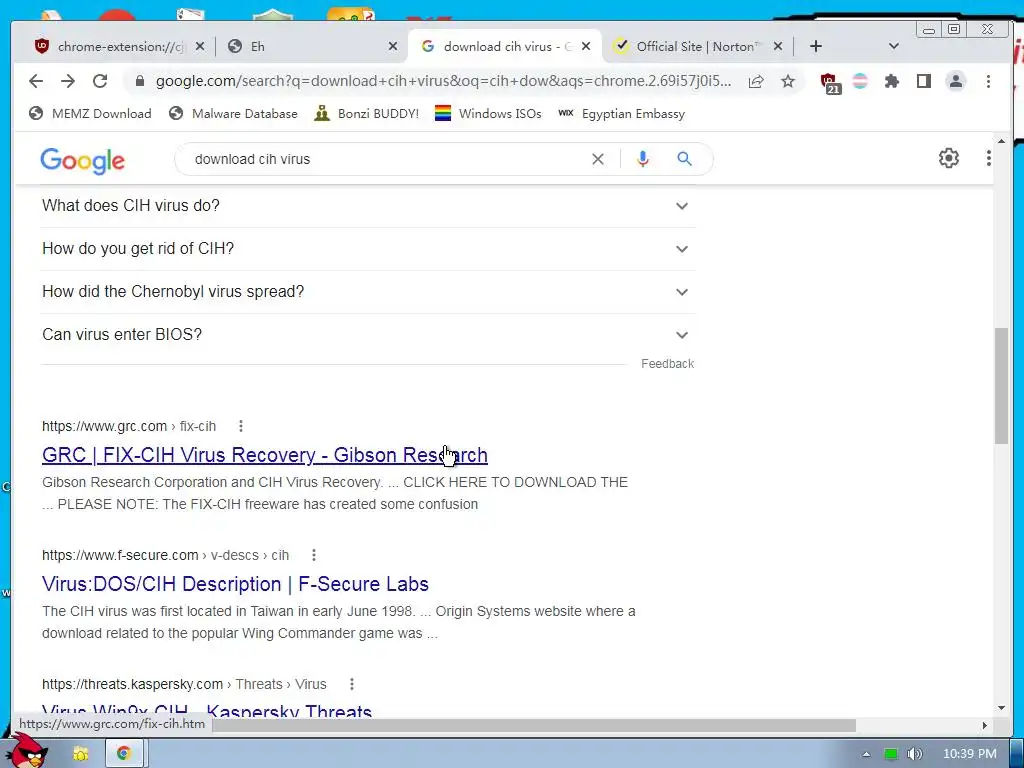Open the Kaspersky Threats result link
1024x768 pixels.
point(207,711)
